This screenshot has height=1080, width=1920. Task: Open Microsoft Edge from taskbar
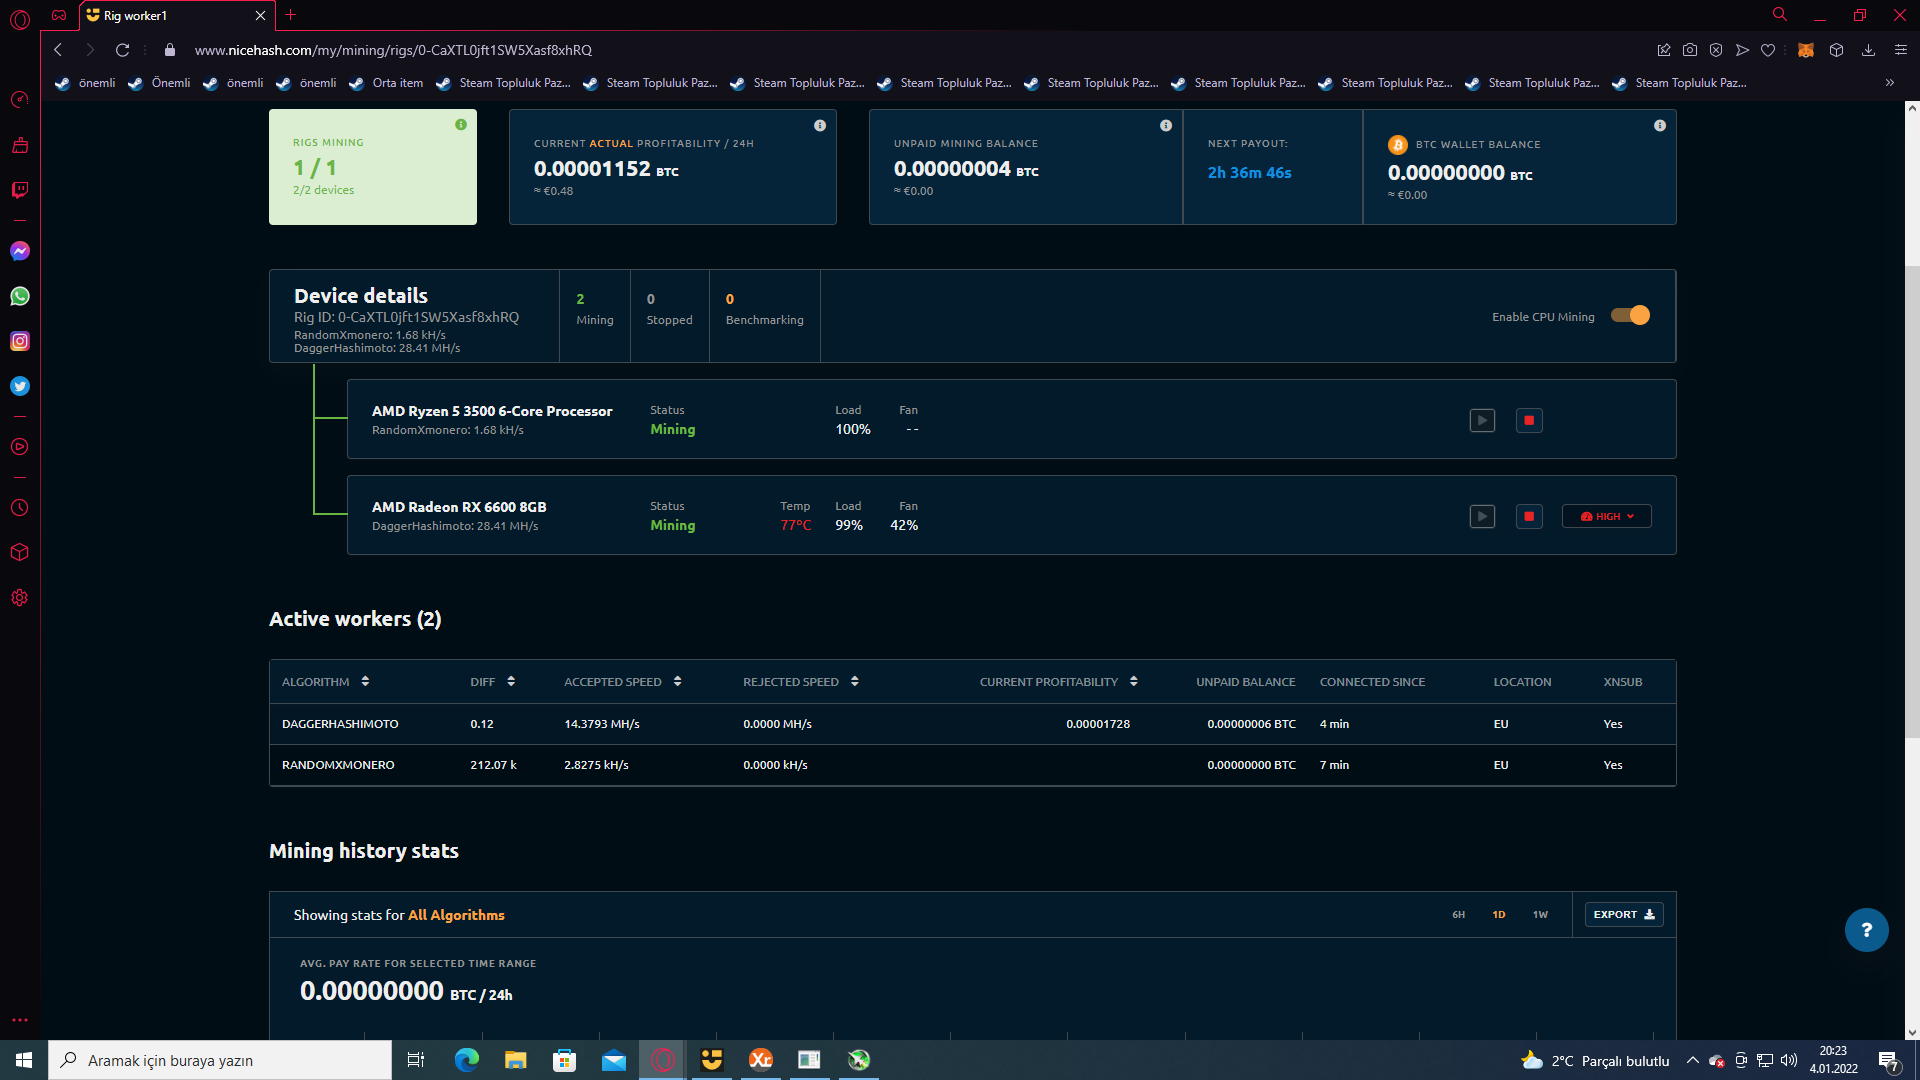point(467,1060)
